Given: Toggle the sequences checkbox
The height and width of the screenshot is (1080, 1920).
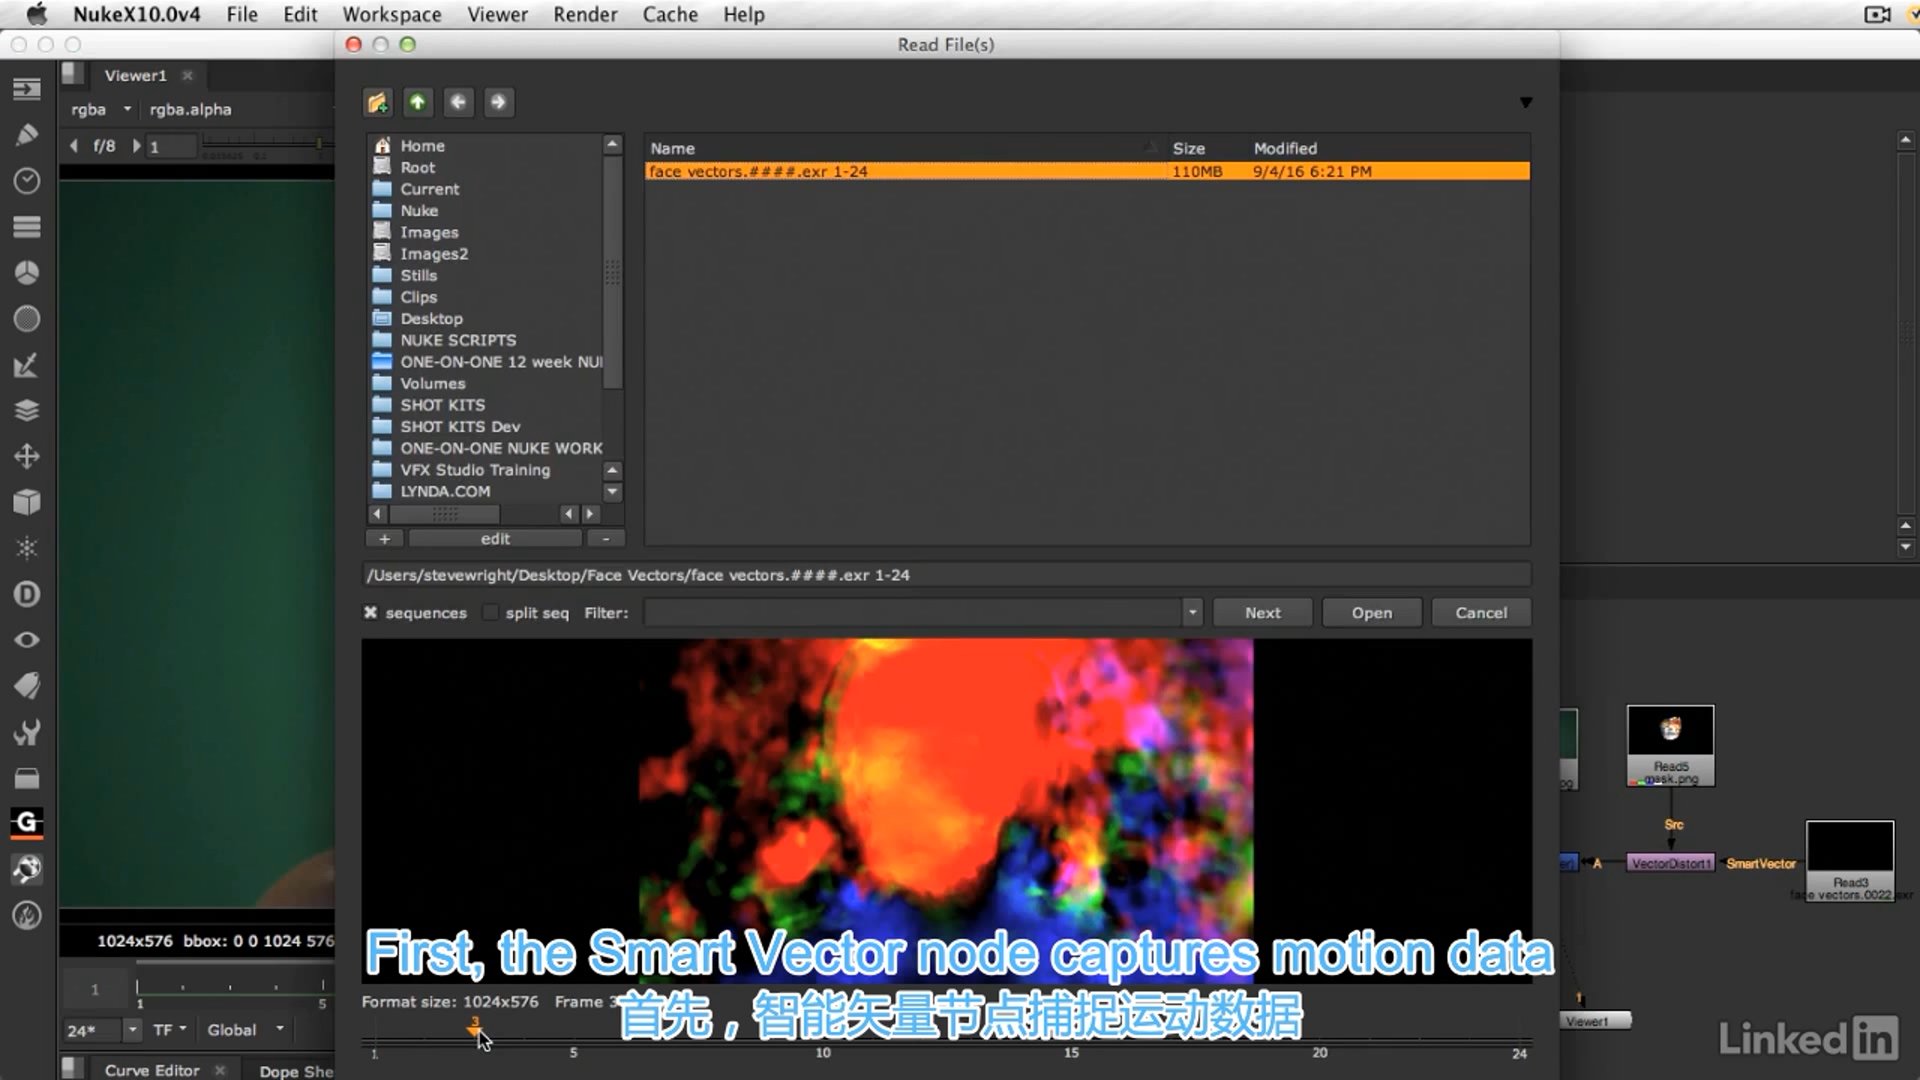Looking at the screenshot, I should tap(370, 613).
